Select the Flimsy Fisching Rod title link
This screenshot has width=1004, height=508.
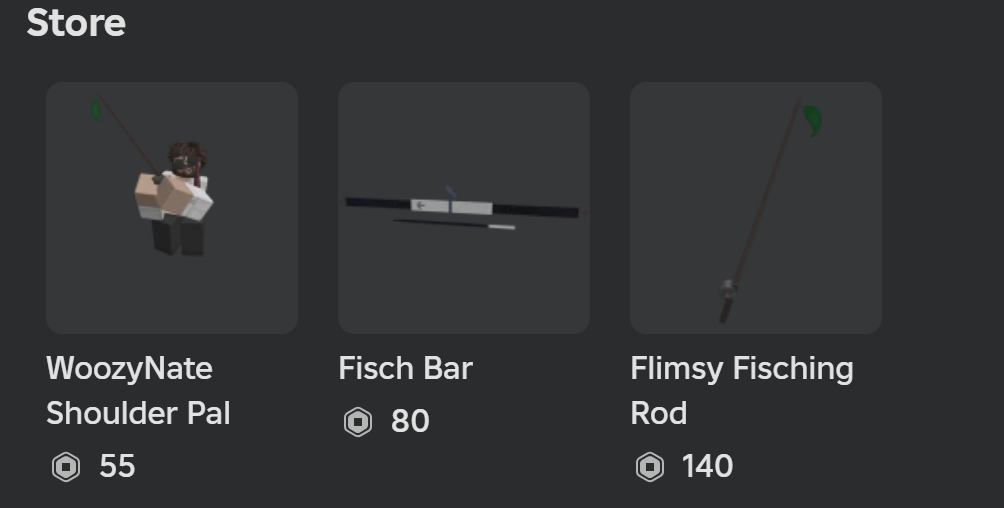[x=741, y=369]
